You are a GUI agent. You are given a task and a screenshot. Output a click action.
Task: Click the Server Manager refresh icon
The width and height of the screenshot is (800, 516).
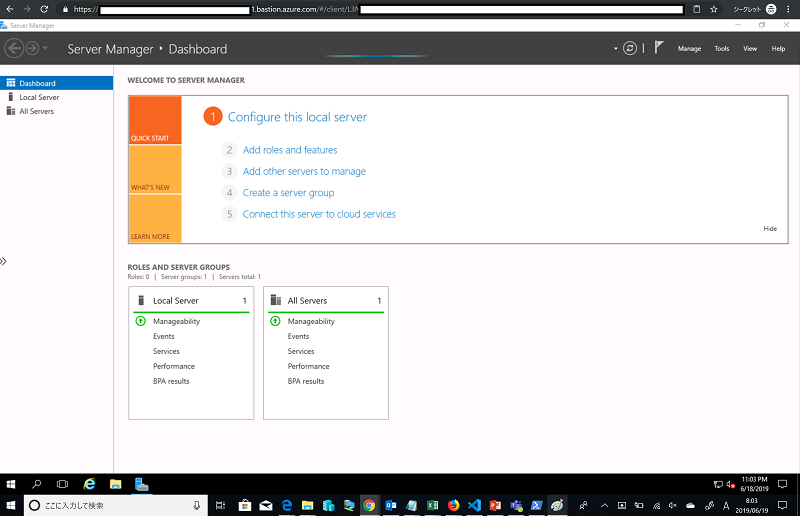coord(630,48)
